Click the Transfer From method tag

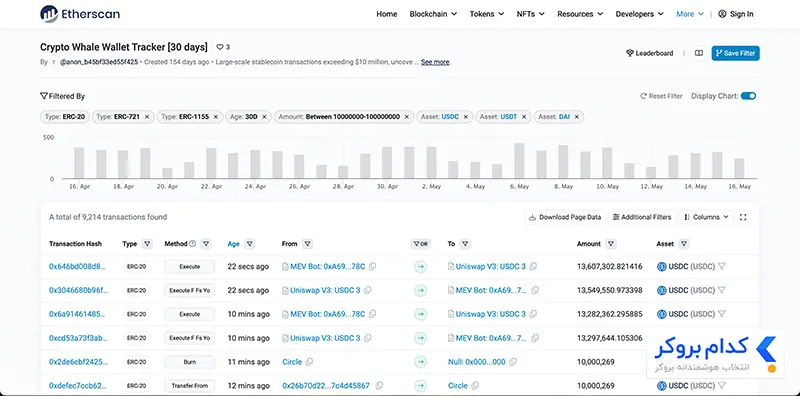coord(190,386)
